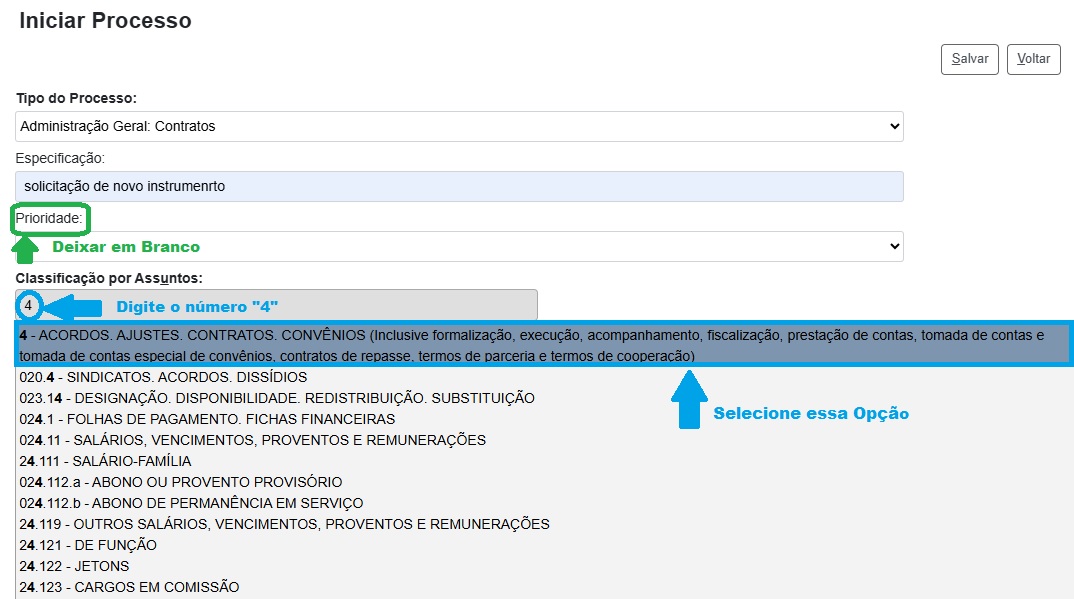The image size is (1074, 599).
Task: Choose 020.4 - SINDICATOS. ACORDOS. DISSÍDIOS
Action: [x=163, y=377]
